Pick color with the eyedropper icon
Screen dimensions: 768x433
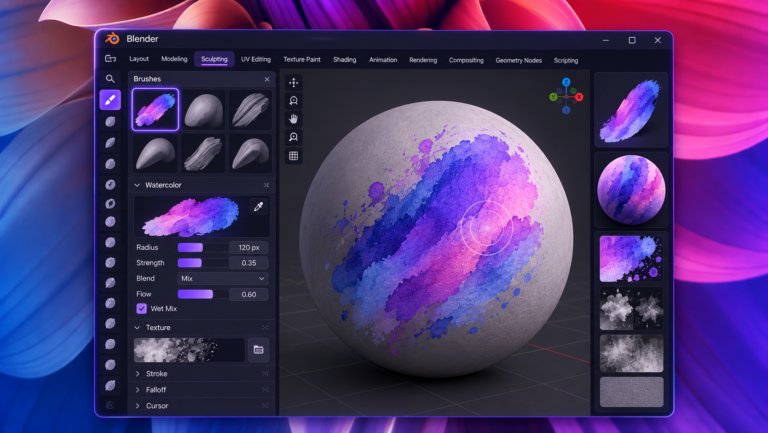[x=259, y=207]
